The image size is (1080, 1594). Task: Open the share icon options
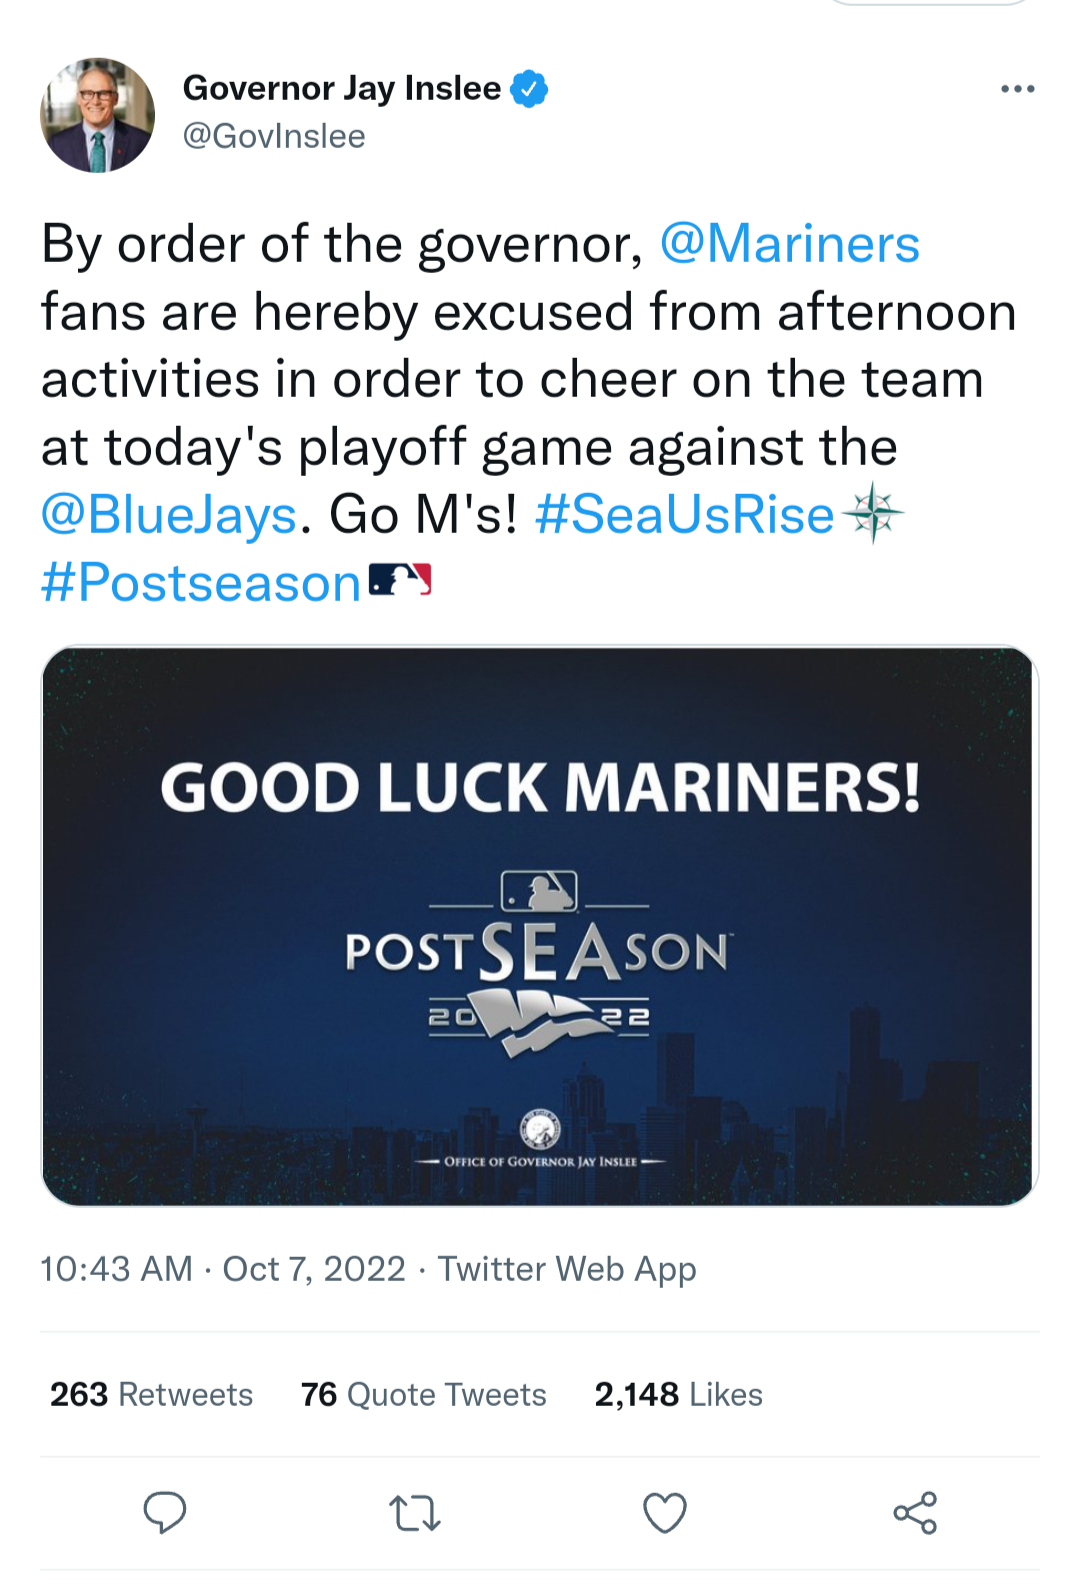(x=915, y=1513)
